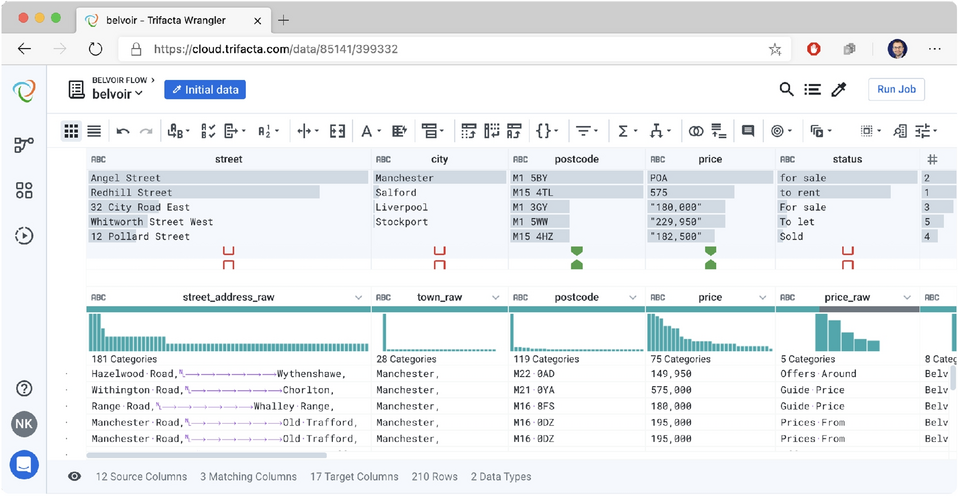The height and width of the screenshot is (496, 958).
Task: Select the eyedropper tool icon
Action: 839,90
